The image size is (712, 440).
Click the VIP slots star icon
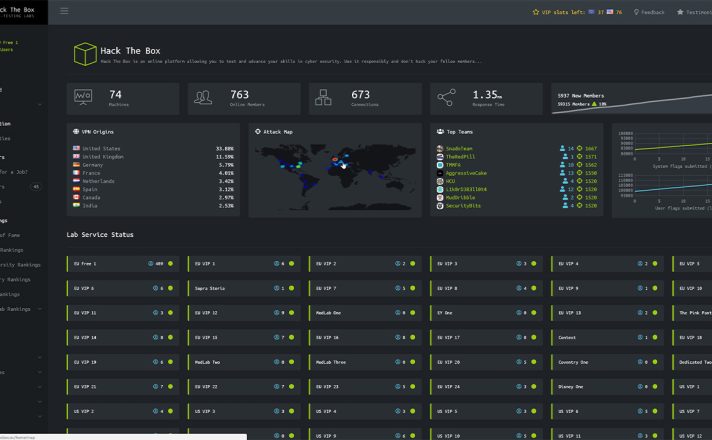pyautogui.click(x=536, y=12)
